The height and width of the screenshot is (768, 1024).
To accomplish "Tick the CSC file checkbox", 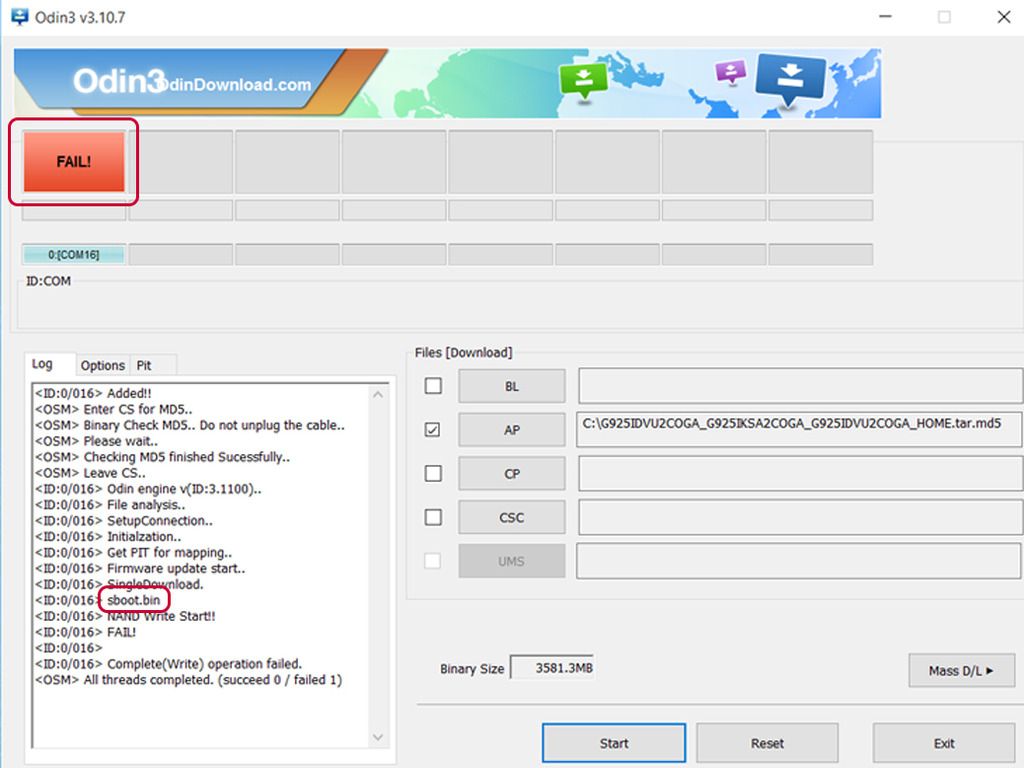I will coord(433,517).
